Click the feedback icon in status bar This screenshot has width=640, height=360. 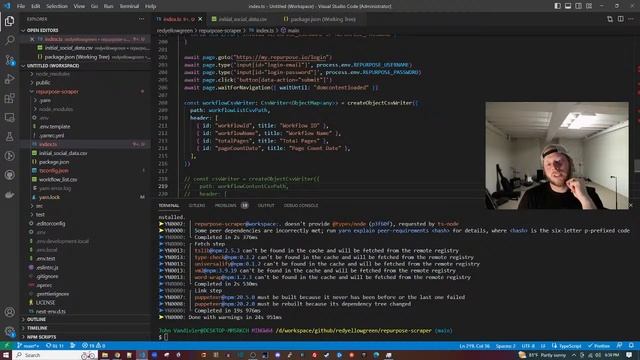click(x=620, y=345)
